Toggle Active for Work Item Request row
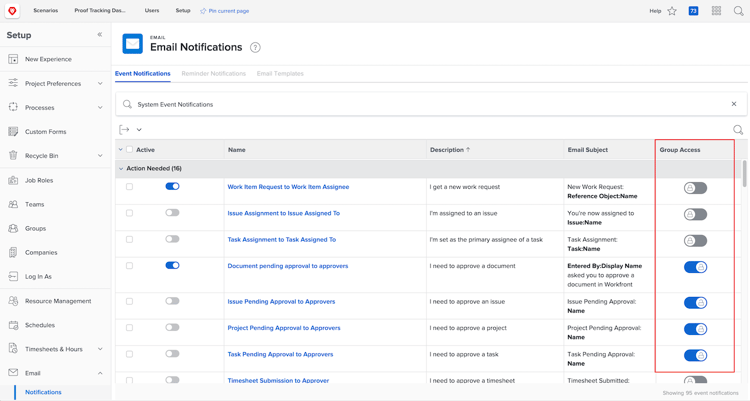 click(172, 187)
